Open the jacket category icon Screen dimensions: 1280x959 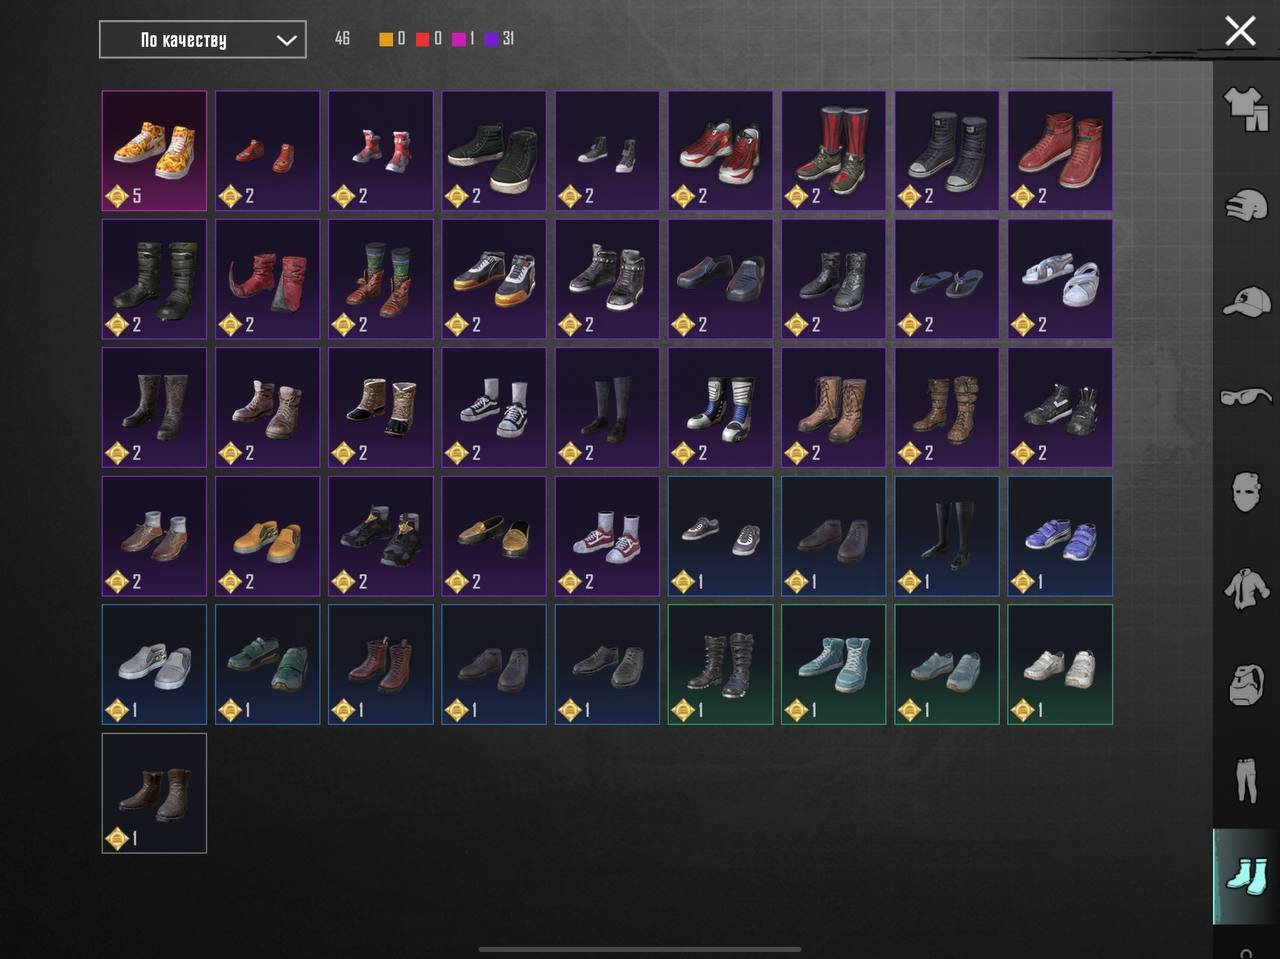(1246, 588)
